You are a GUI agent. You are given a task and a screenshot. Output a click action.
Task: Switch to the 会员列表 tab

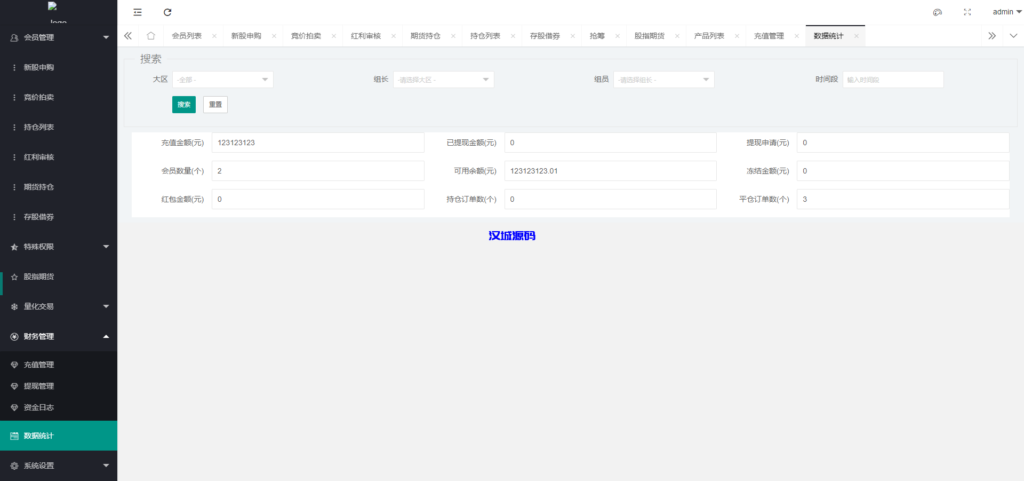[x=186, y=35]
